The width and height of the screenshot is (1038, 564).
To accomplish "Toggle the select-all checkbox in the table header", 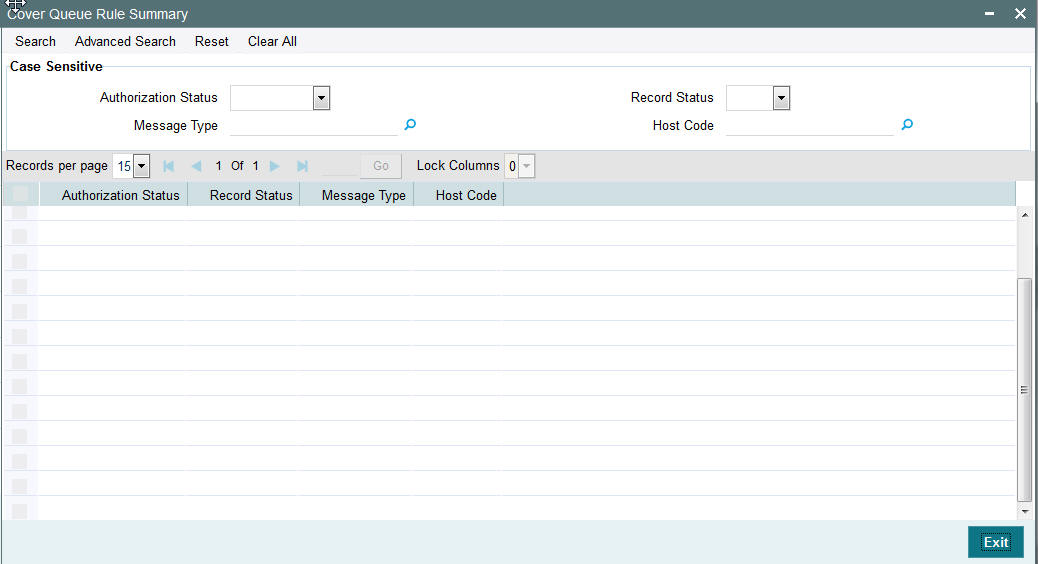I will pos(20,194).
